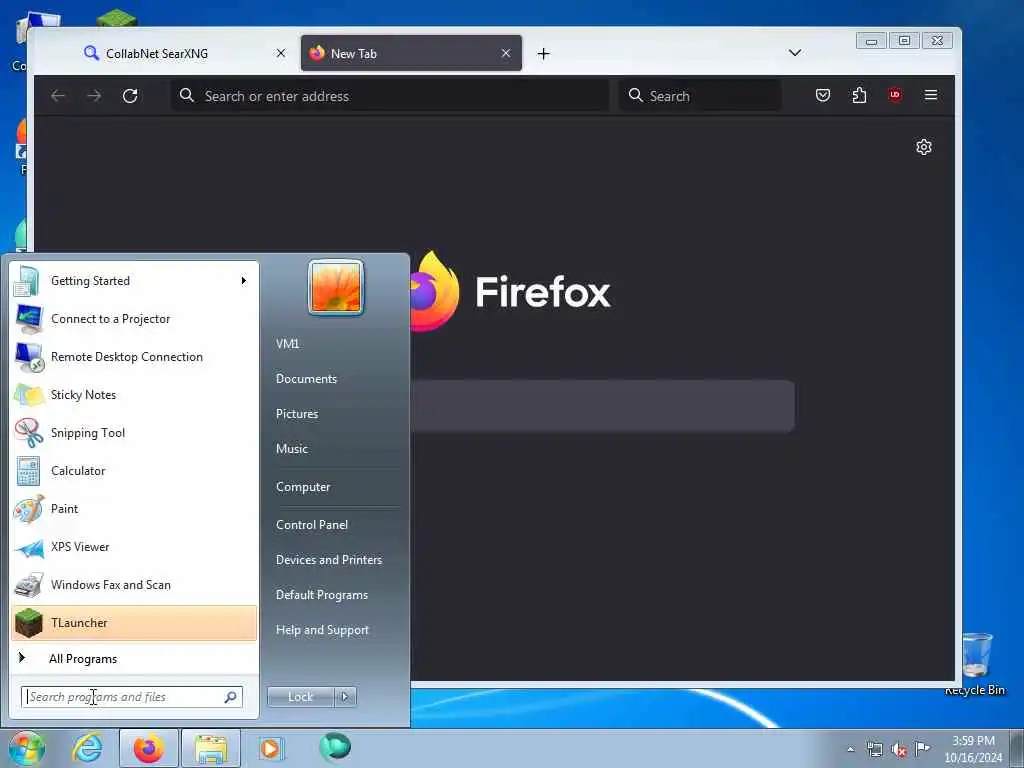Open Getting Started from Start menu
The width and height of the screenshot is (1024, 768).
[134, 281]
